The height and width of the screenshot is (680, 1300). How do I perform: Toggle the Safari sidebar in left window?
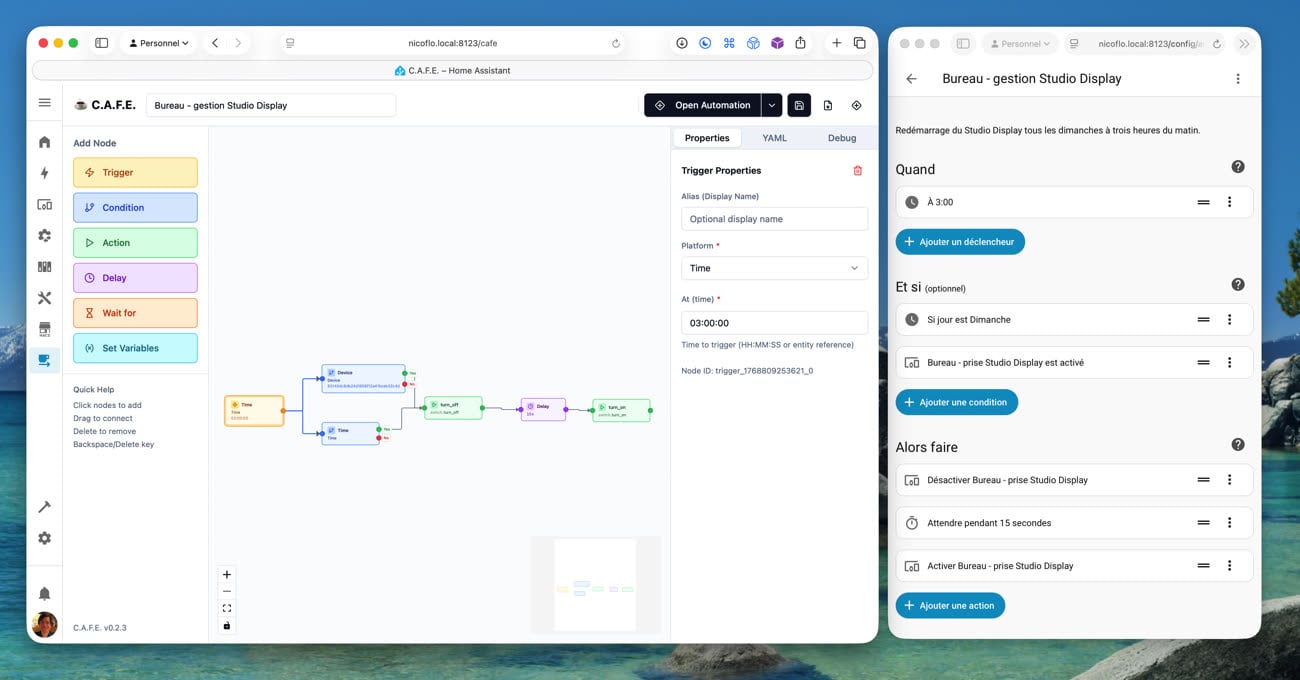click(x=101, y=43)
